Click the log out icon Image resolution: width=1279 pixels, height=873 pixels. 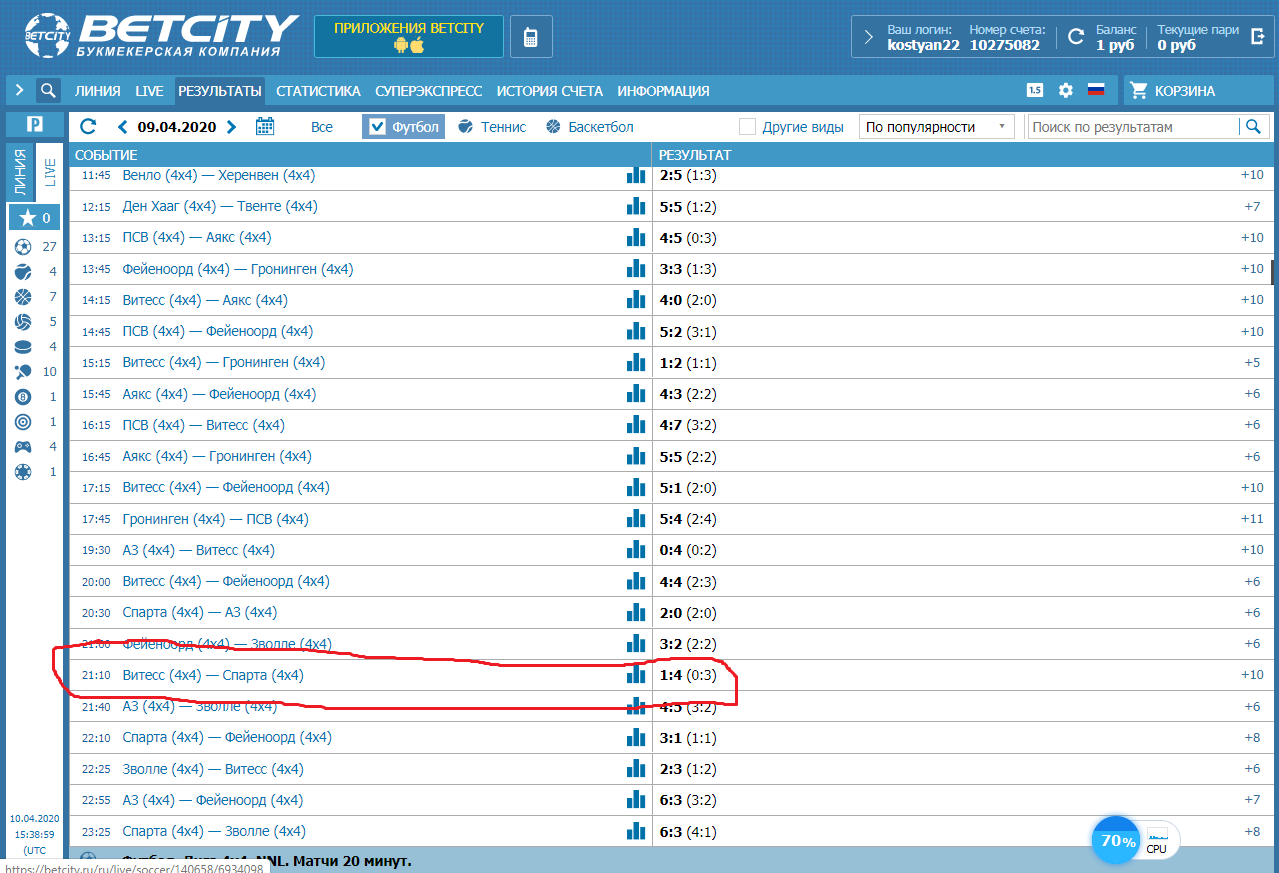[1257, 37]
